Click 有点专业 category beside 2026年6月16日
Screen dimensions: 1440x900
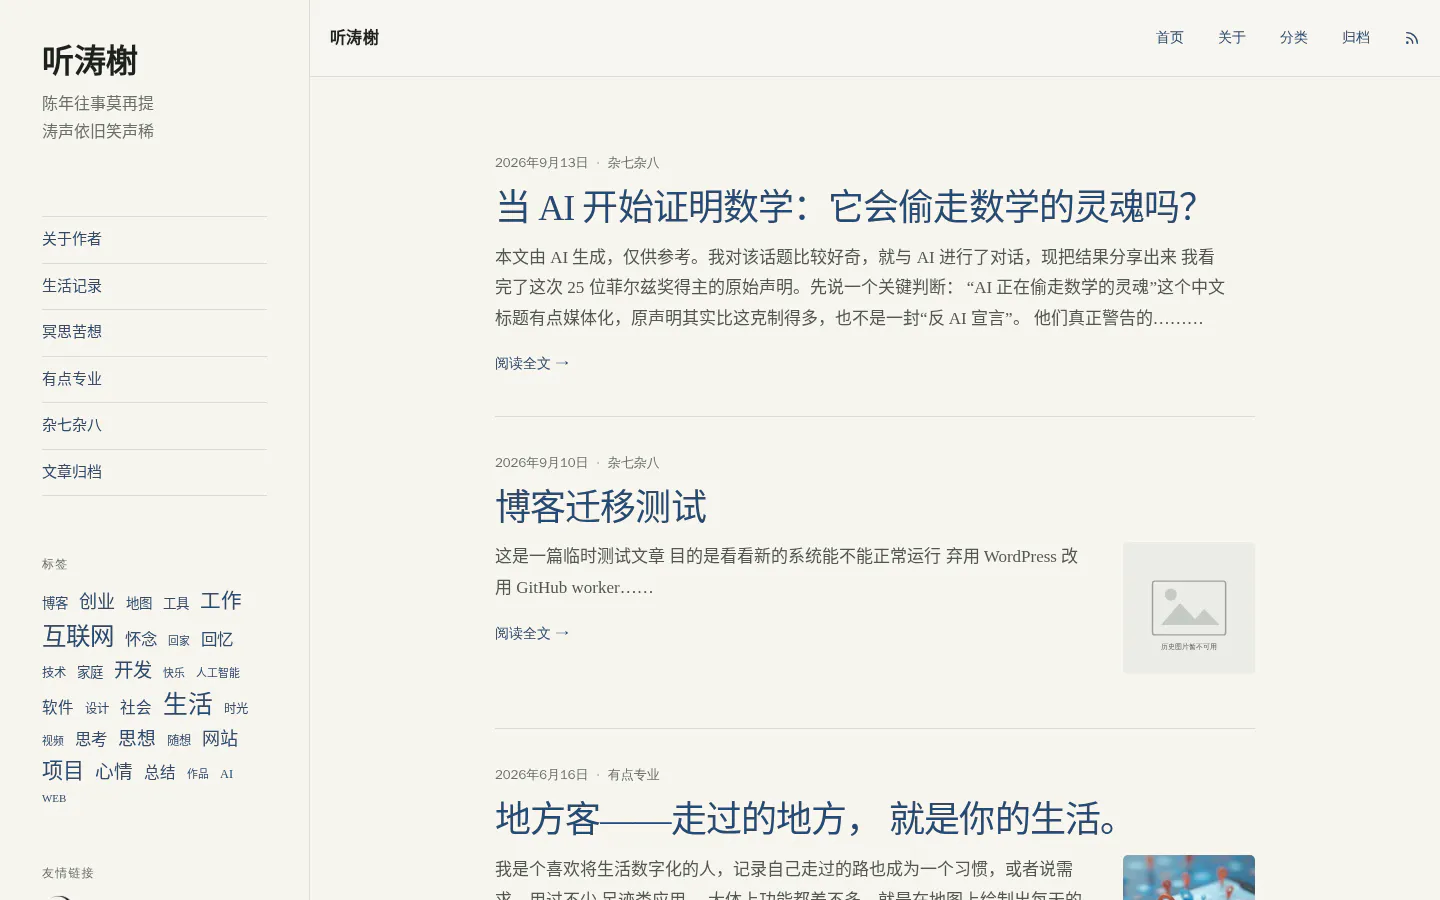click(633, 775)
